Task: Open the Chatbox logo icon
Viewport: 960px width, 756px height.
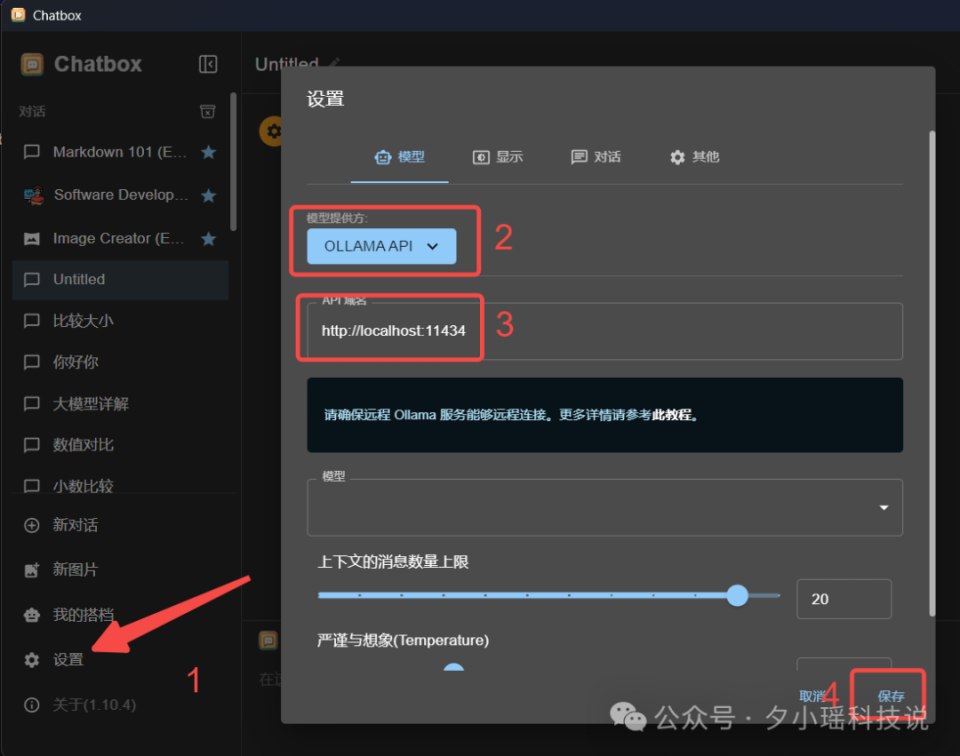Action: tap(32, 63)
